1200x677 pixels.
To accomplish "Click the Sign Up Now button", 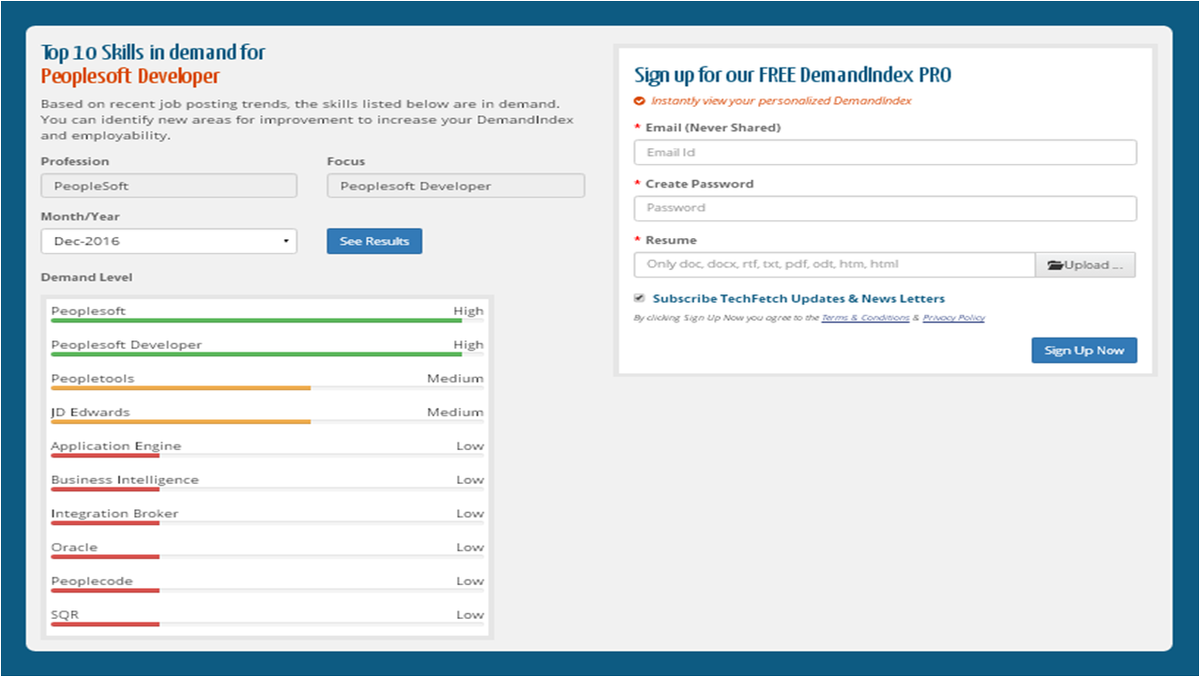I will click(1084, 350).
